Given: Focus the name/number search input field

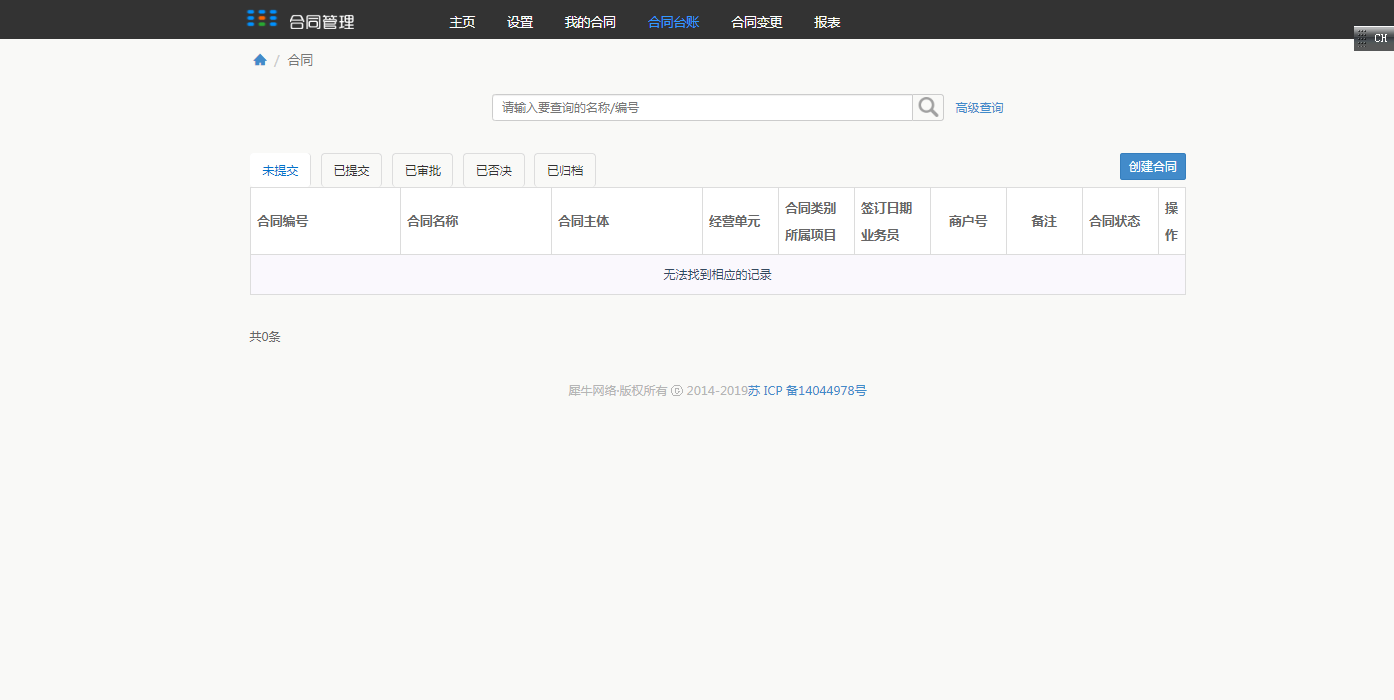Looking at the screenshot, I should 702,108.
